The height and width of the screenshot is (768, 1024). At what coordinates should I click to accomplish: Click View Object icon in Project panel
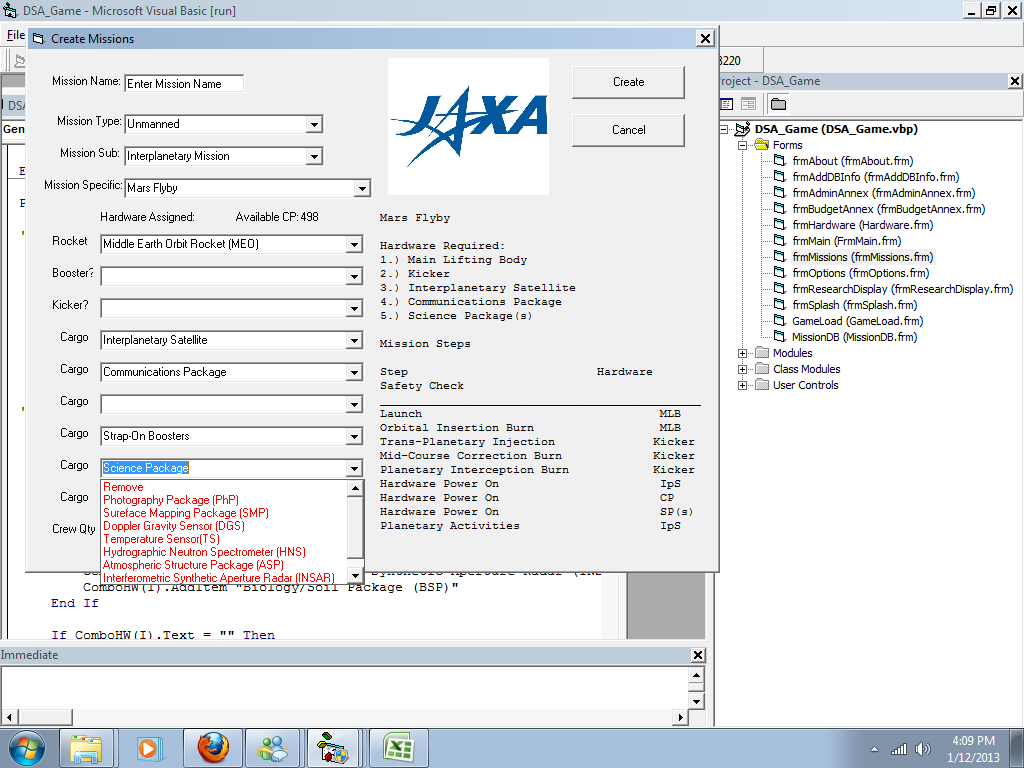point(748,104)
